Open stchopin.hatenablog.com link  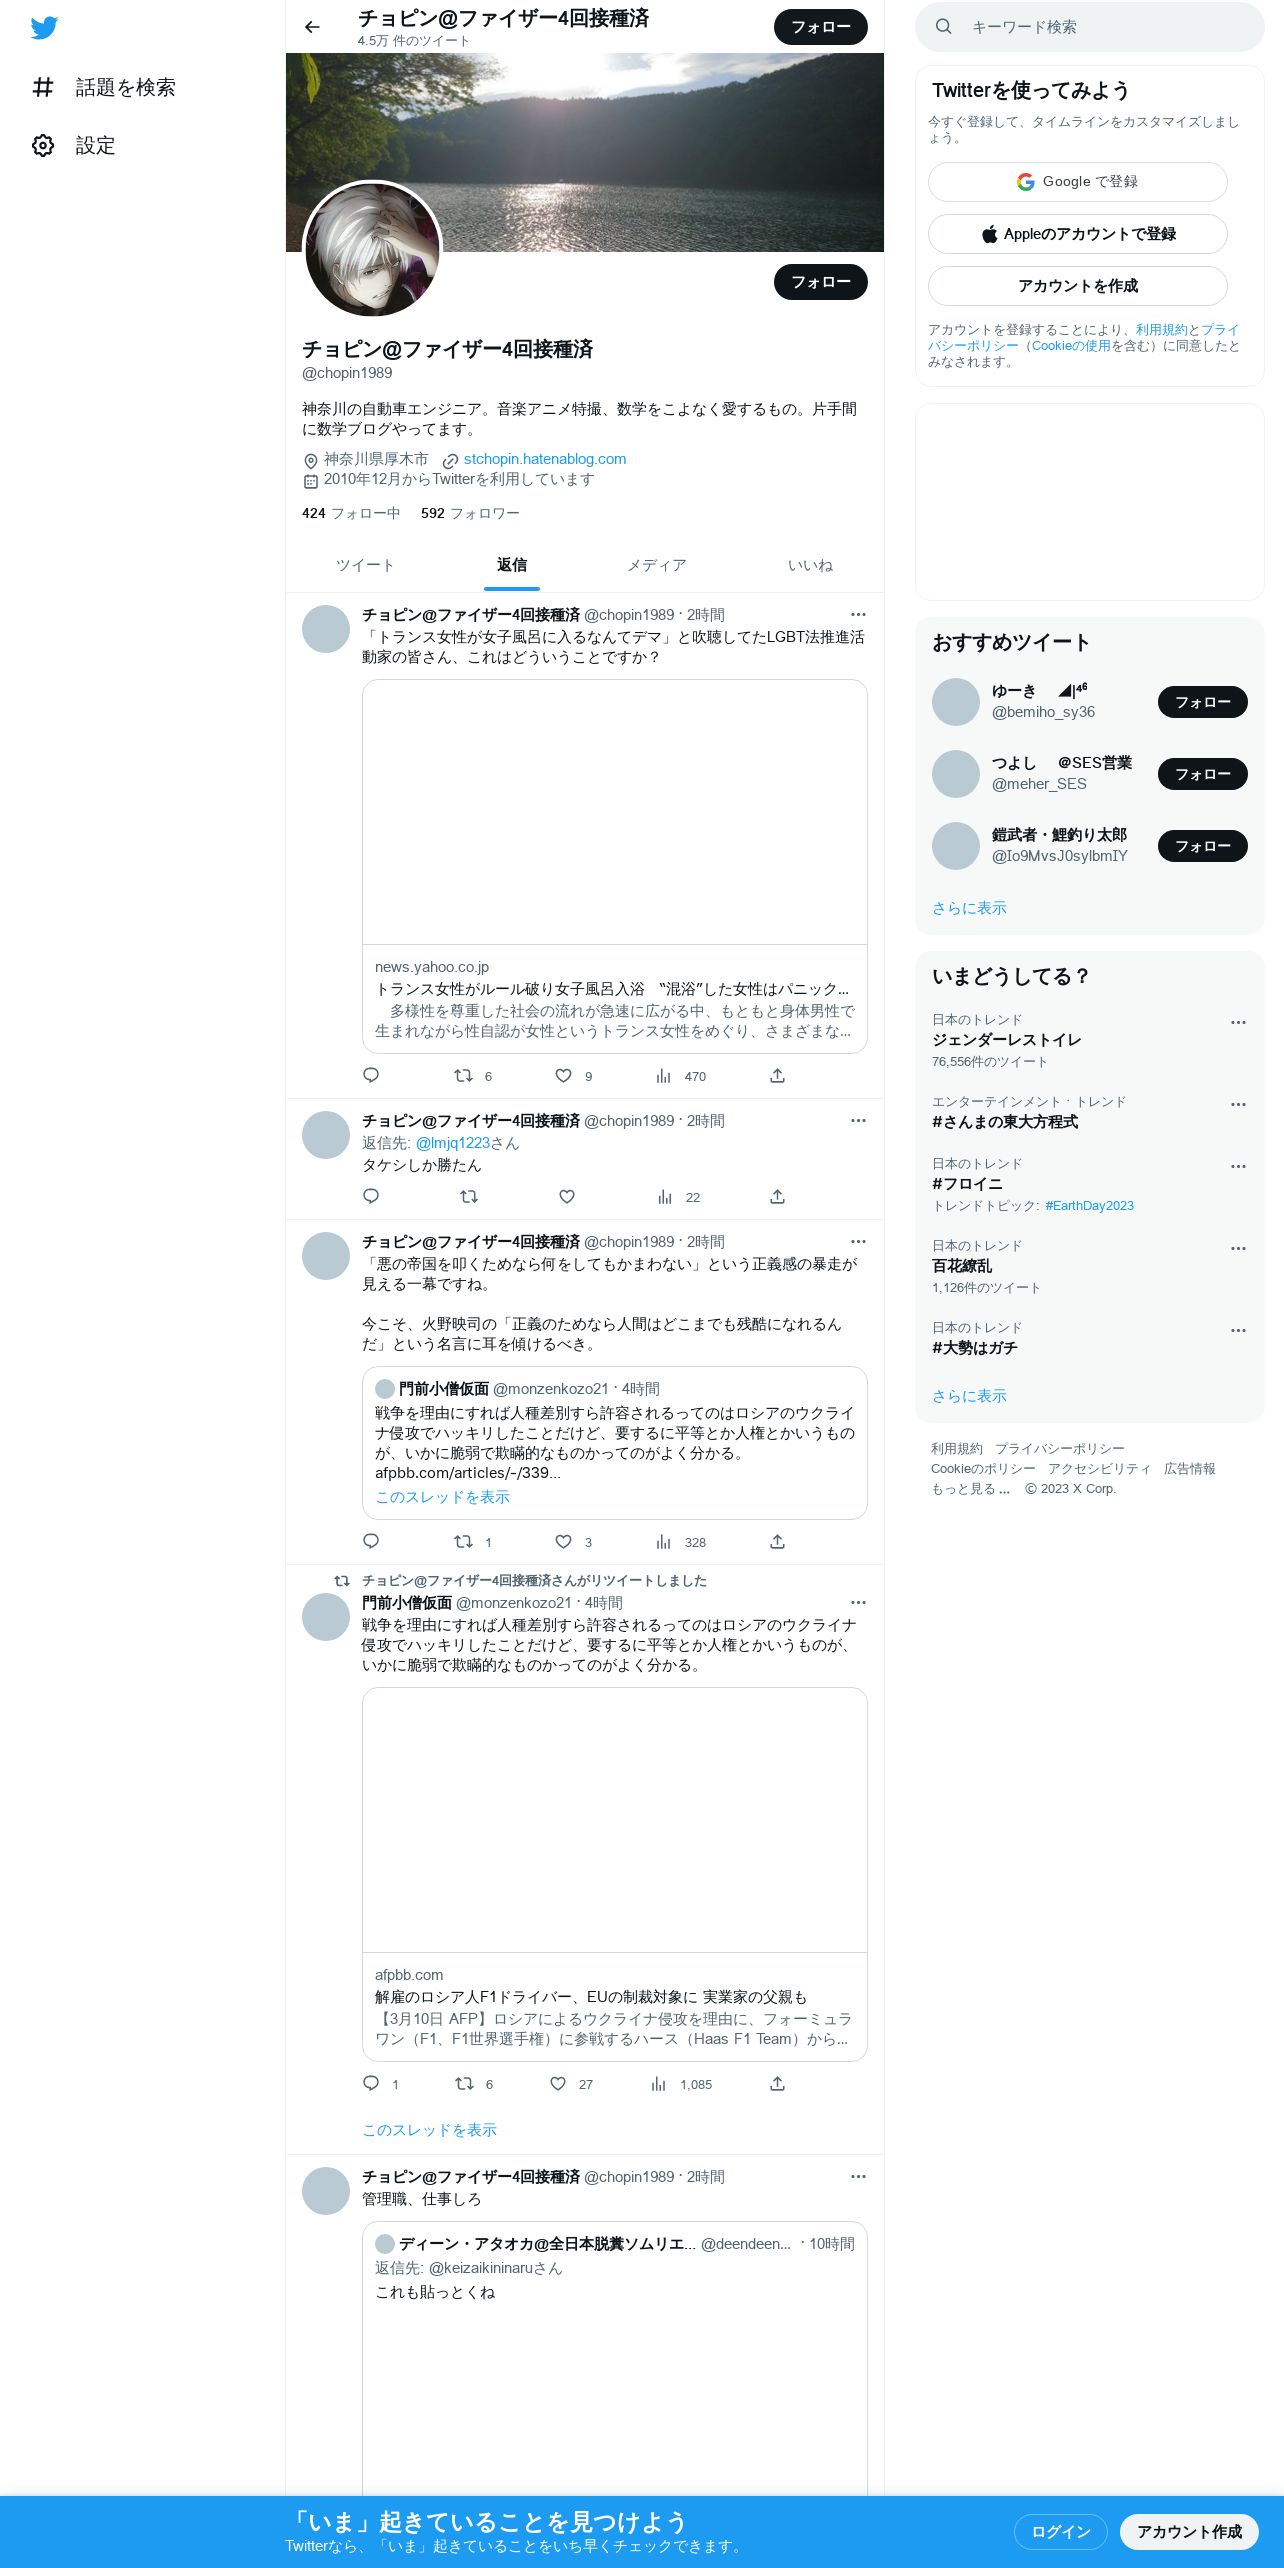click(545, 459)
